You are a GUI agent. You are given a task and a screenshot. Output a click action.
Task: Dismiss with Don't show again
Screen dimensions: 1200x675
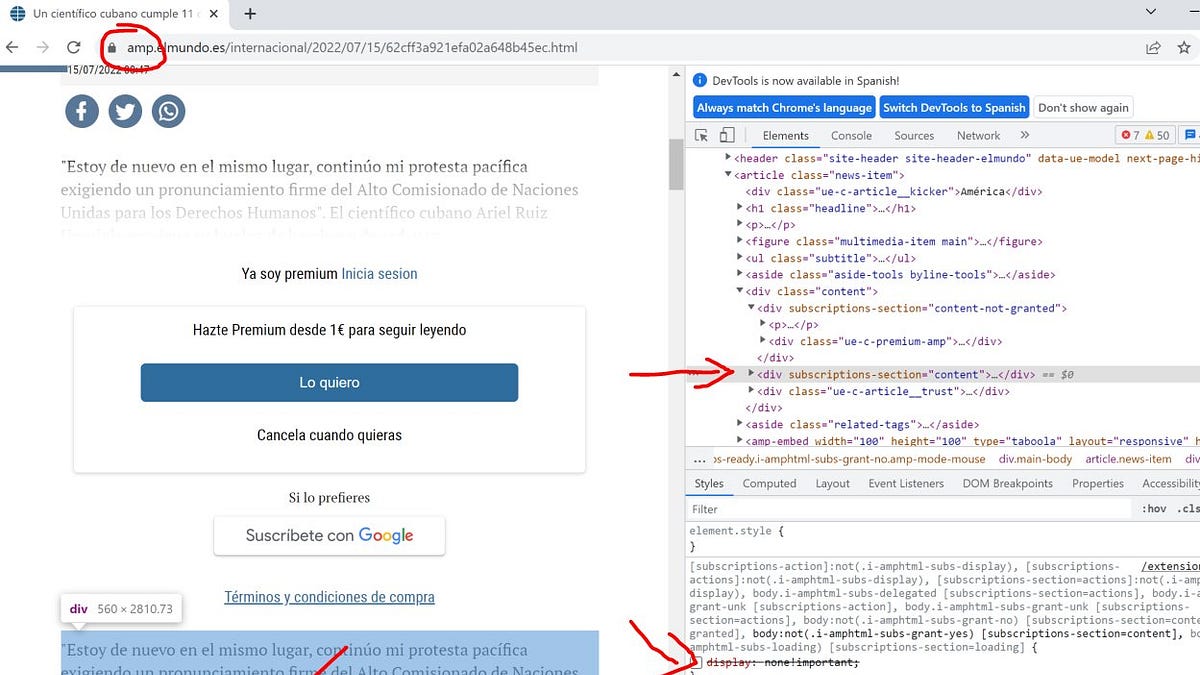[1083, 108]
